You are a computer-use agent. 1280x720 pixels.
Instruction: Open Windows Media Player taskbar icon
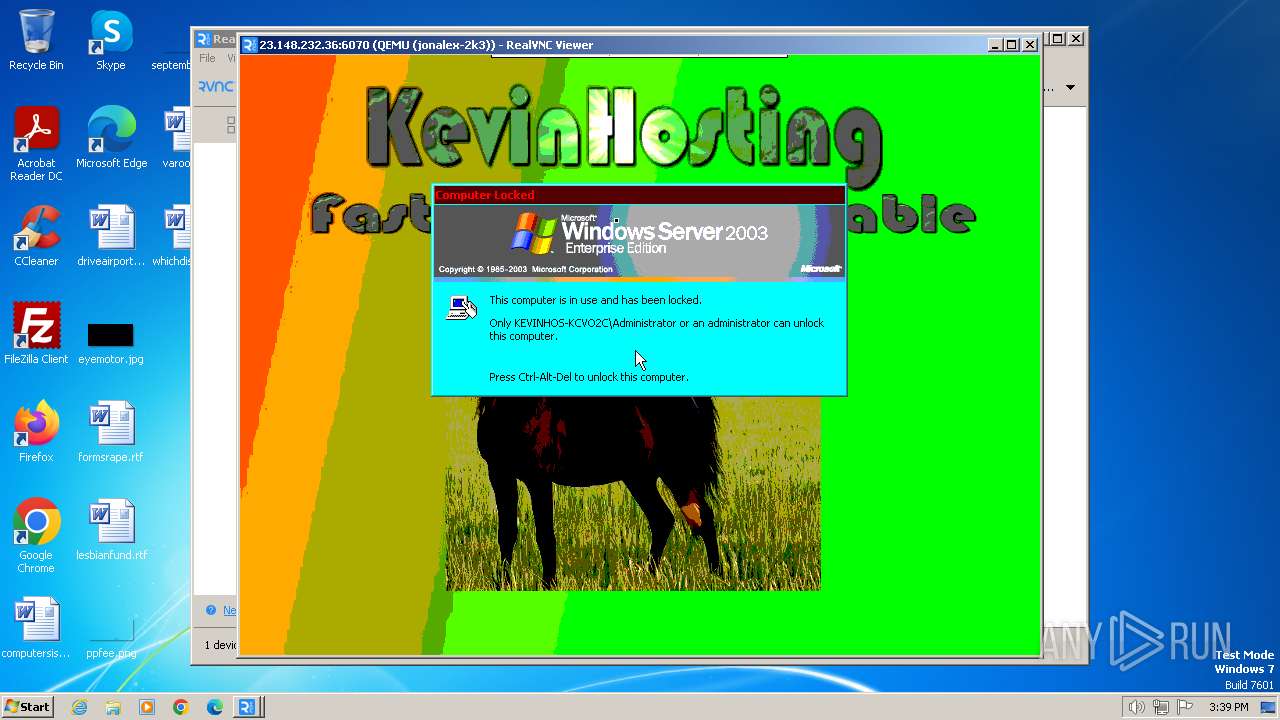[x=147, y=707]
